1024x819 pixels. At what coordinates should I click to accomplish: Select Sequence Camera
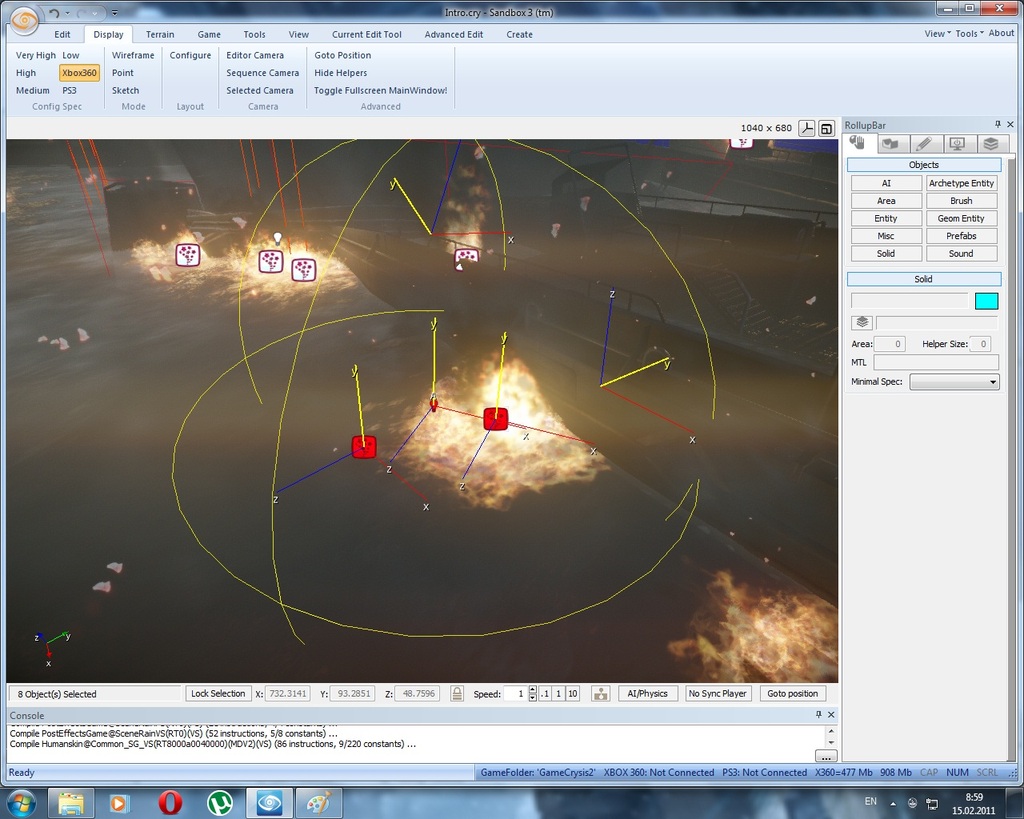coord(263,73)
